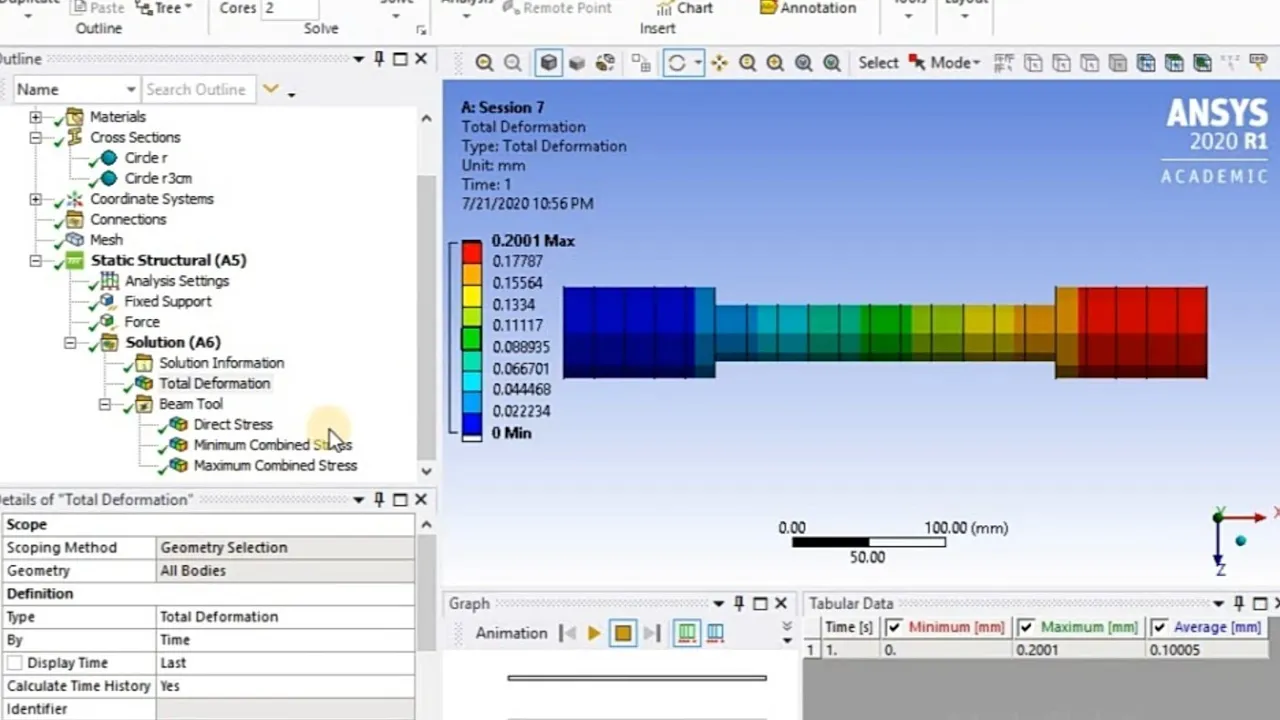Stop the result animation

click(x=622, y=633)
